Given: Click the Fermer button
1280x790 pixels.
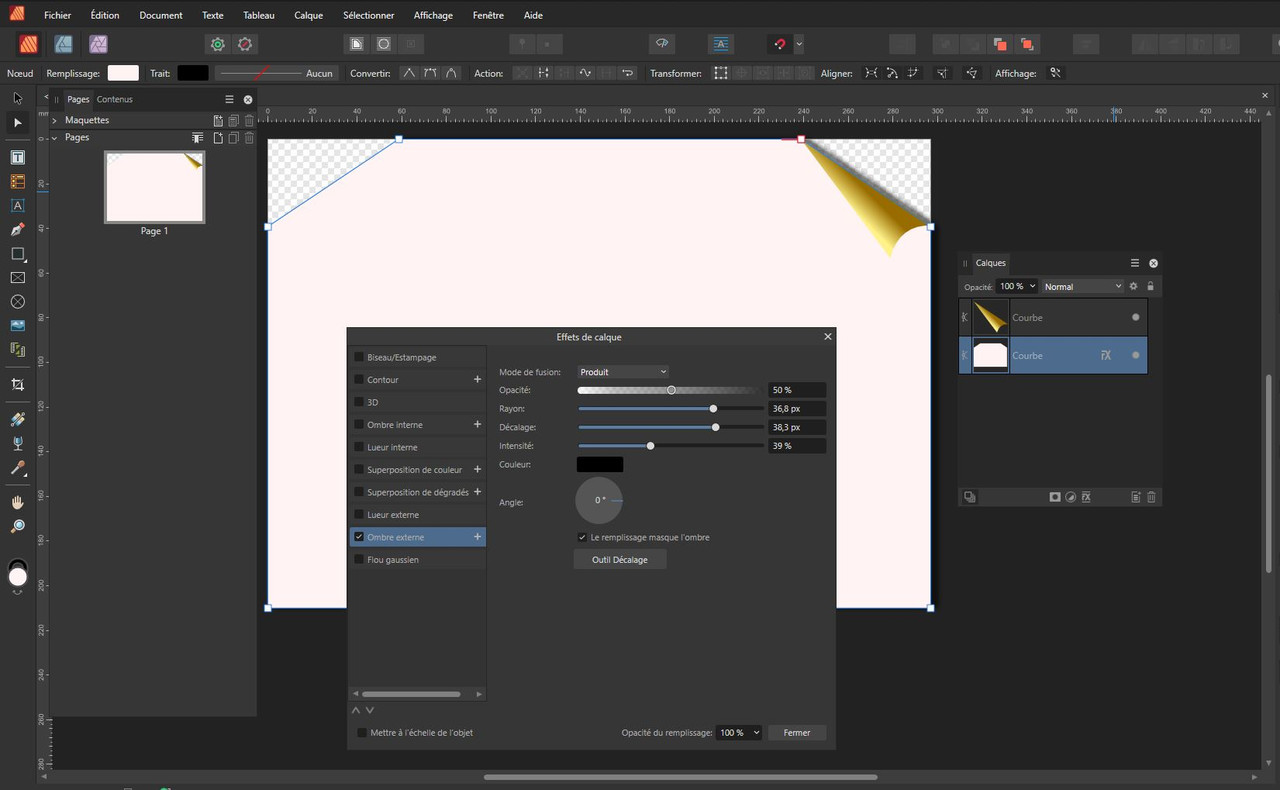Looking at the screenshot, I should pyautogui.click(x=797, y=733).
